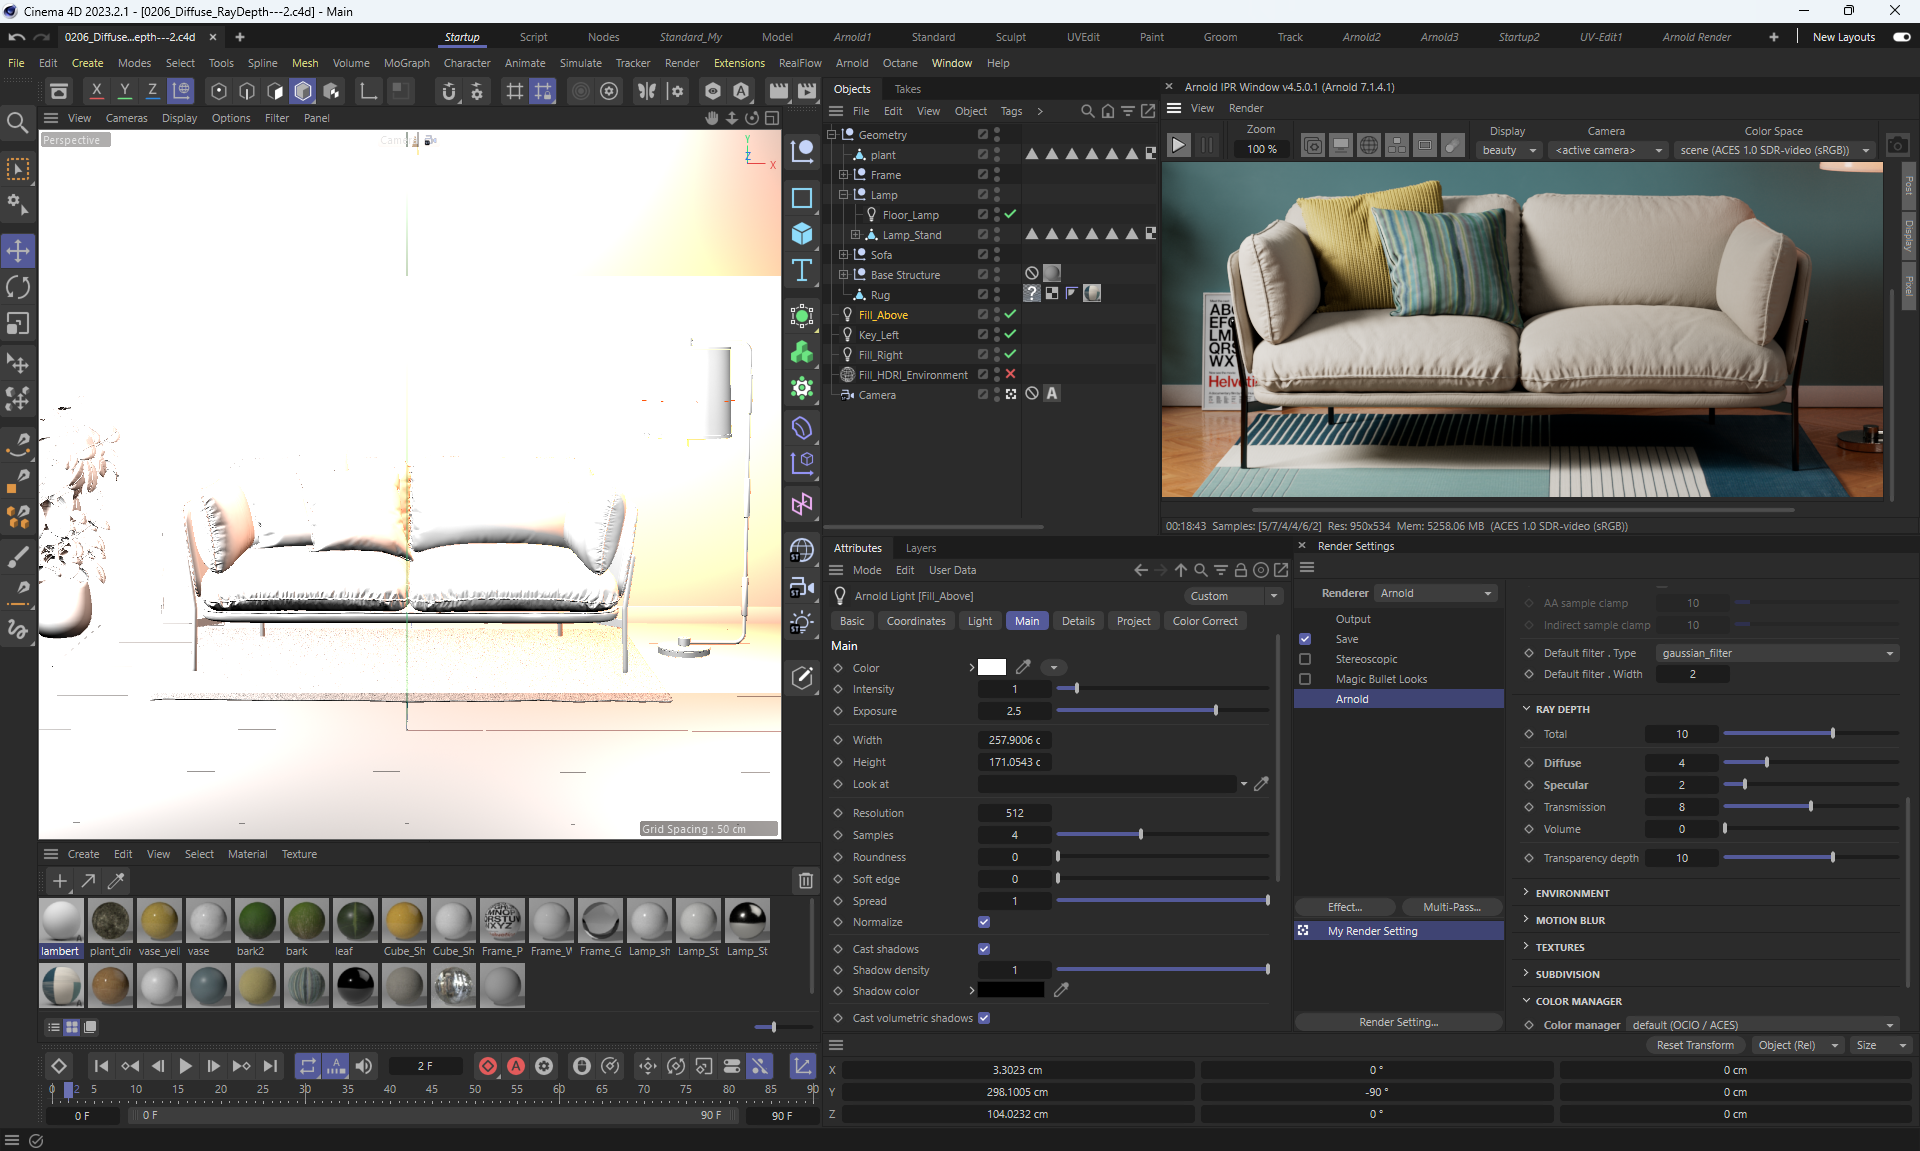Image resolution: width=1920 pixels, height=1151 pixels.
Task: Switch to the Details attribute tab
Action: click(1078, 621)
